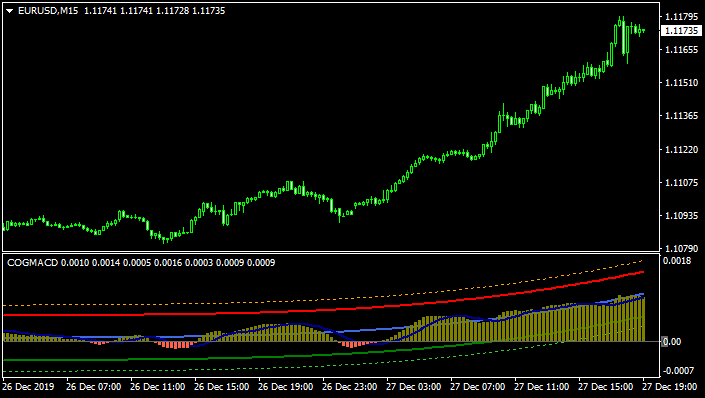Viewport: 705px width, 398px height.
Task: Click time axis label 27 Dec 03:00
Action: (414, 387)
